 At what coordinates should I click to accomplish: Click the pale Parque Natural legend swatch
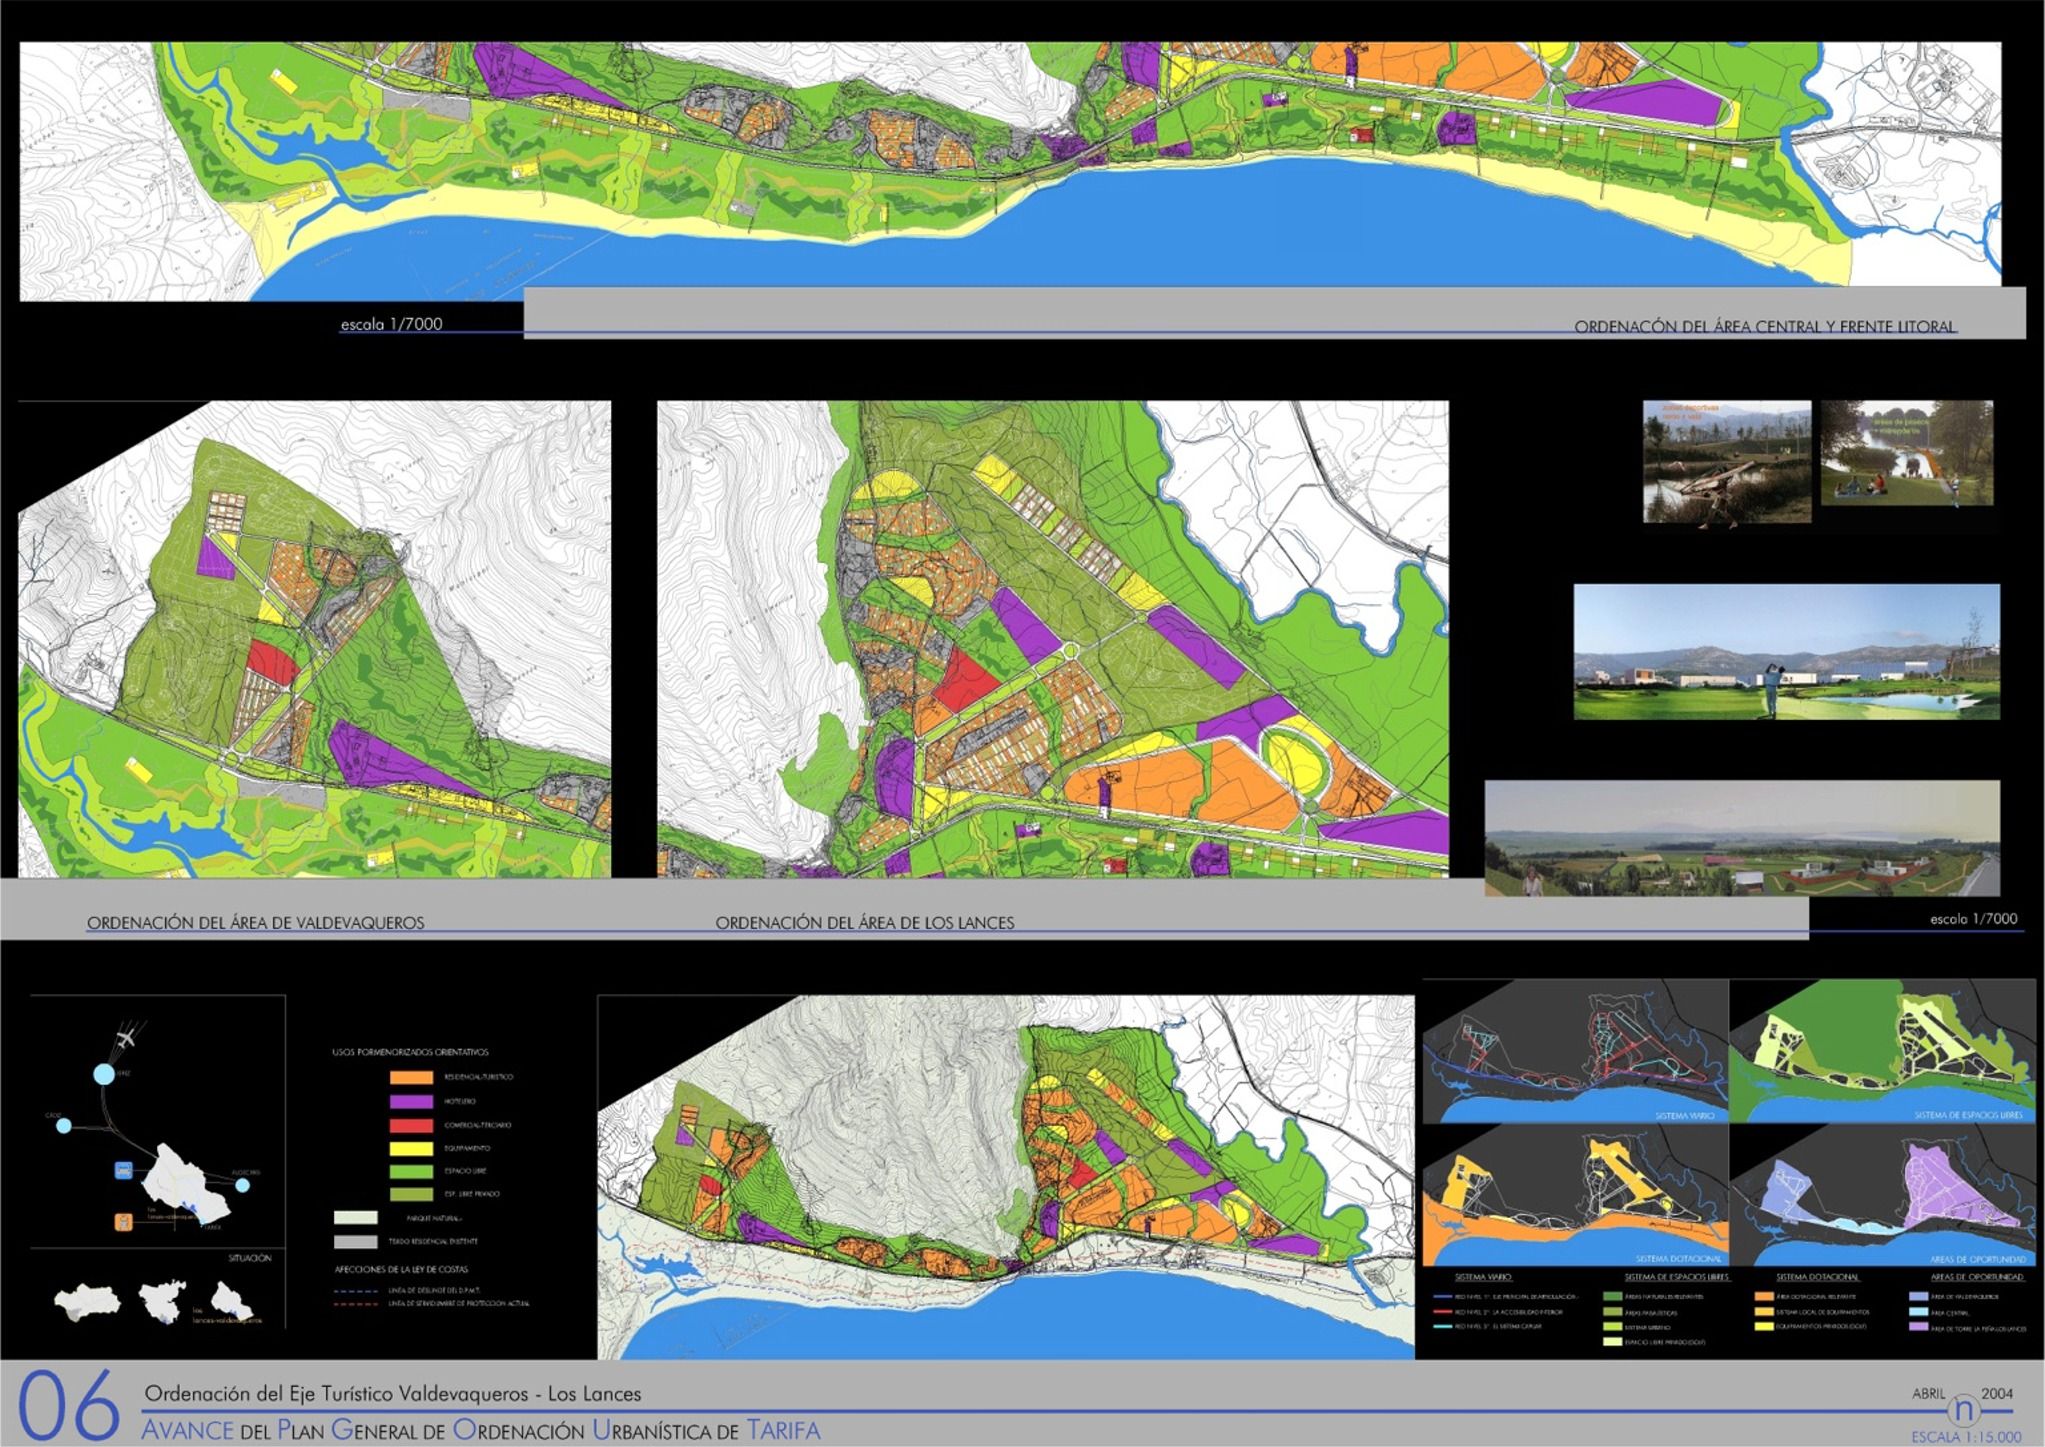[x=355, y=1217]
